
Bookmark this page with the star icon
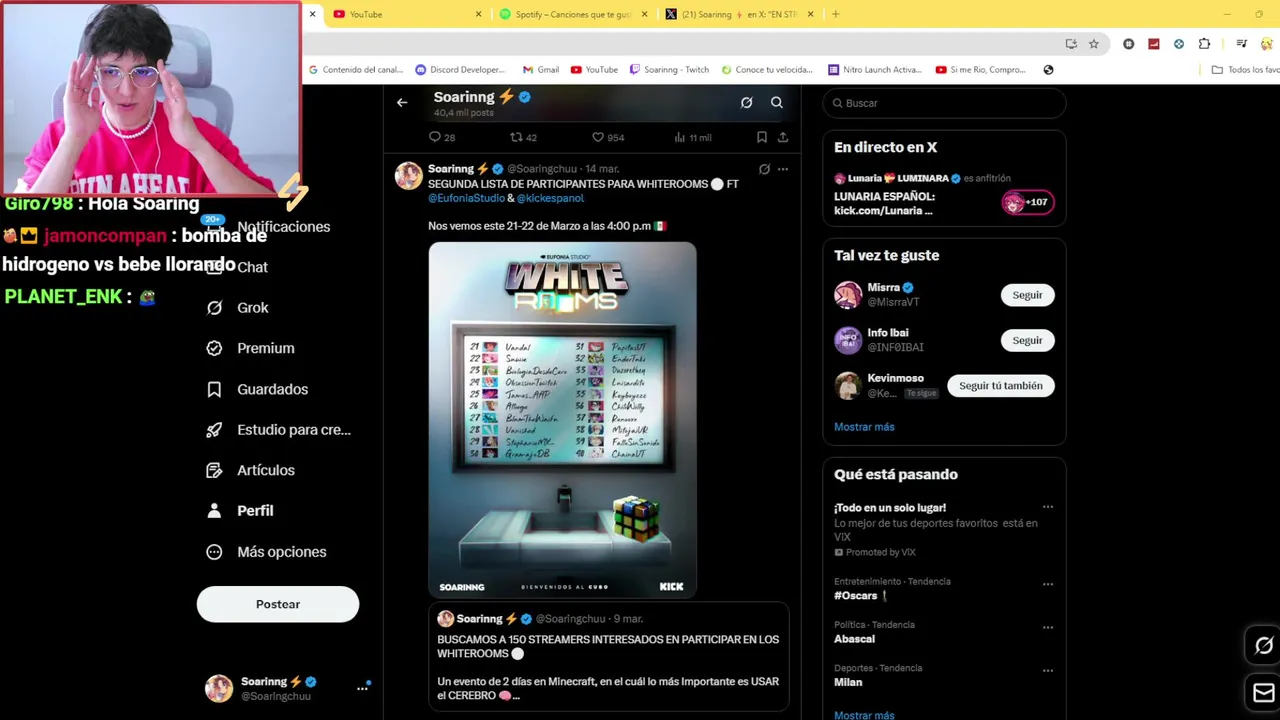tap(1094, 44)
